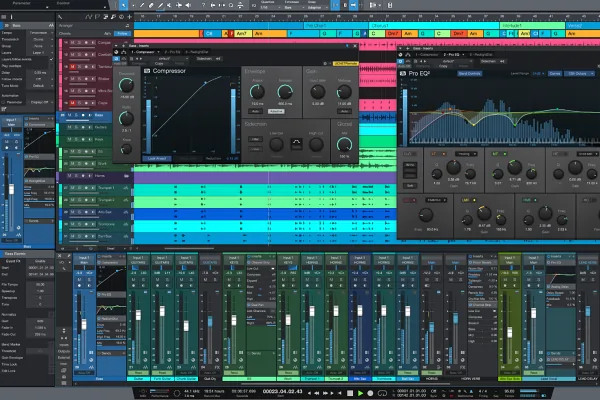
Task: Select the Chorus1 section in the arranger track
Action: 434,25
